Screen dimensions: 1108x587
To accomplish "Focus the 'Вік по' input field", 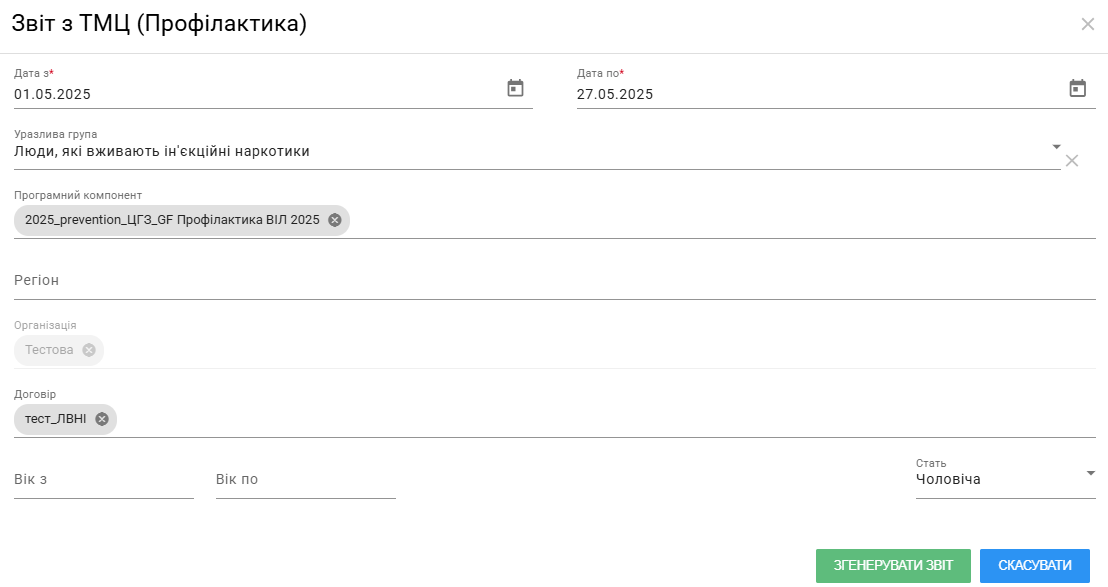I will click(305, 480).
